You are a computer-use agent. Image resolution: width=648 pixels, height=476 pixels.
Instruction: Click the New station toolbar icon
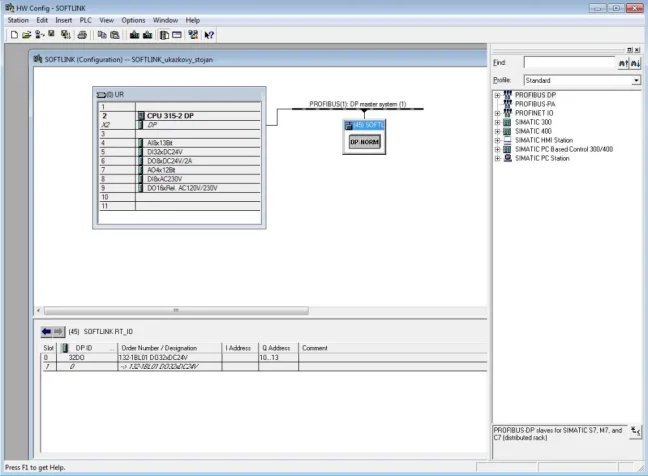[x=13, y=34]
